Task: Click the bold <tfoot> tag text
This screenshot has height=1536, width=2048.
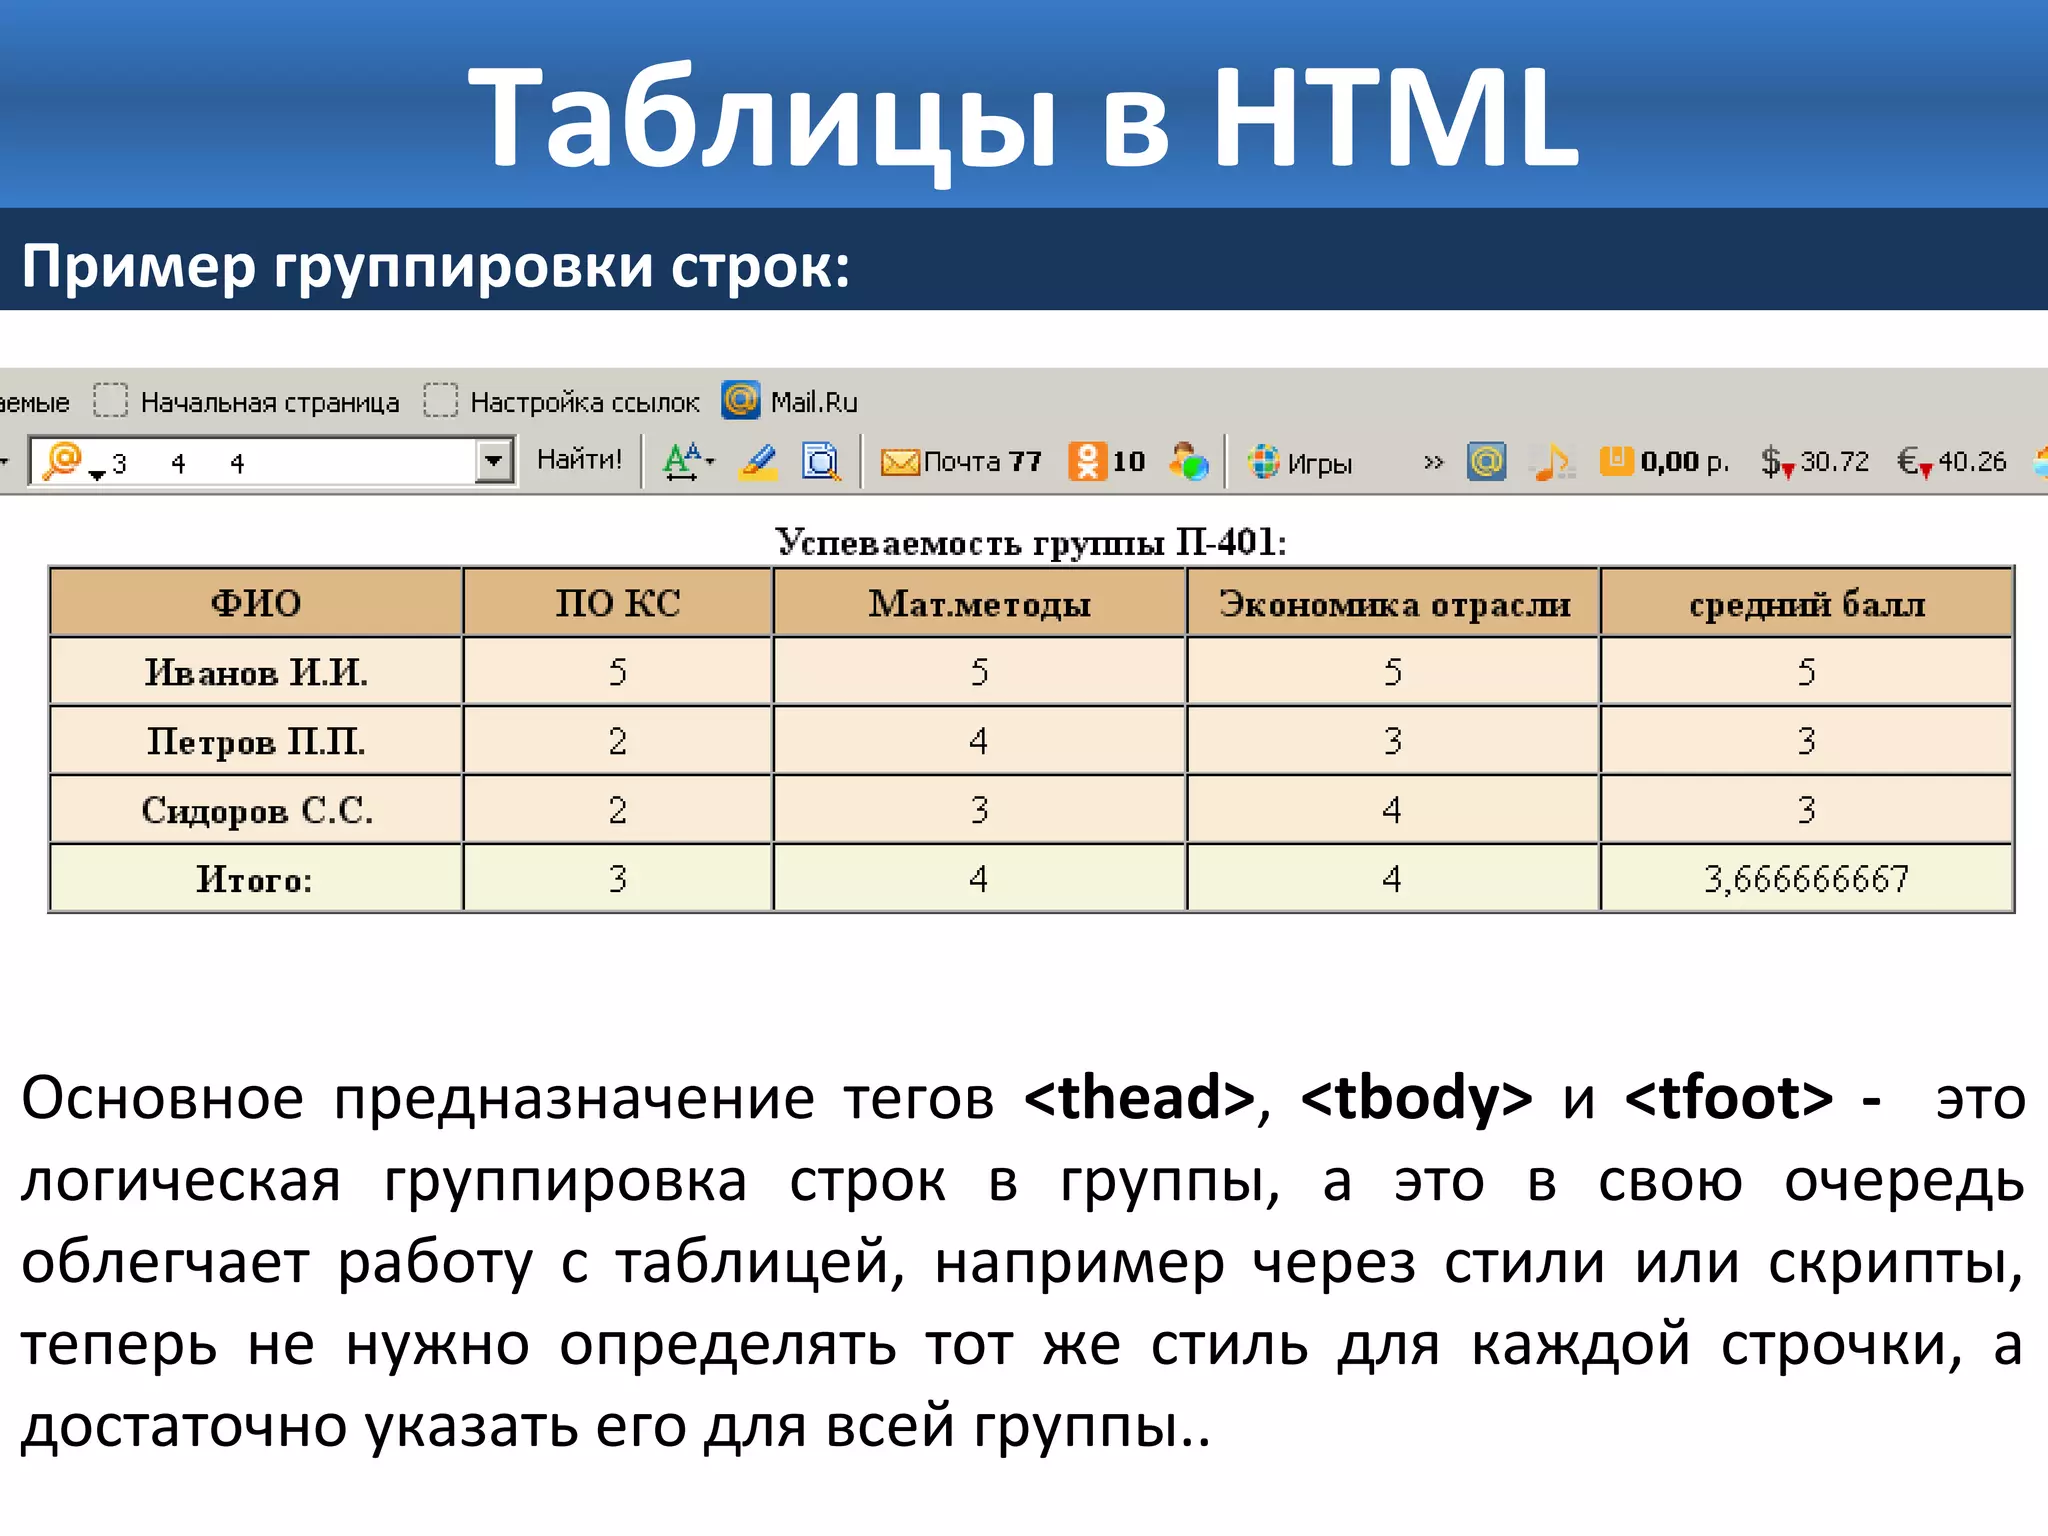Action: pyautogui.click(x=1729, y=1097)
